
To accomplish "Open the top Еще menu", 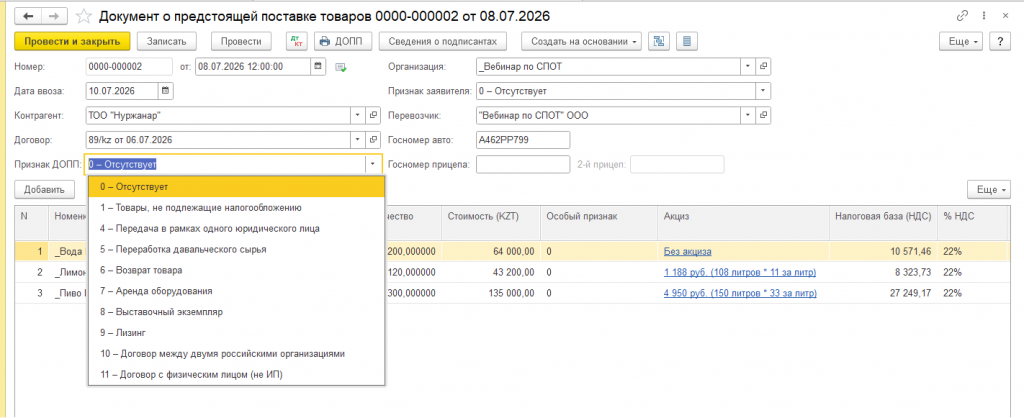I will click(x=961, y=41).
